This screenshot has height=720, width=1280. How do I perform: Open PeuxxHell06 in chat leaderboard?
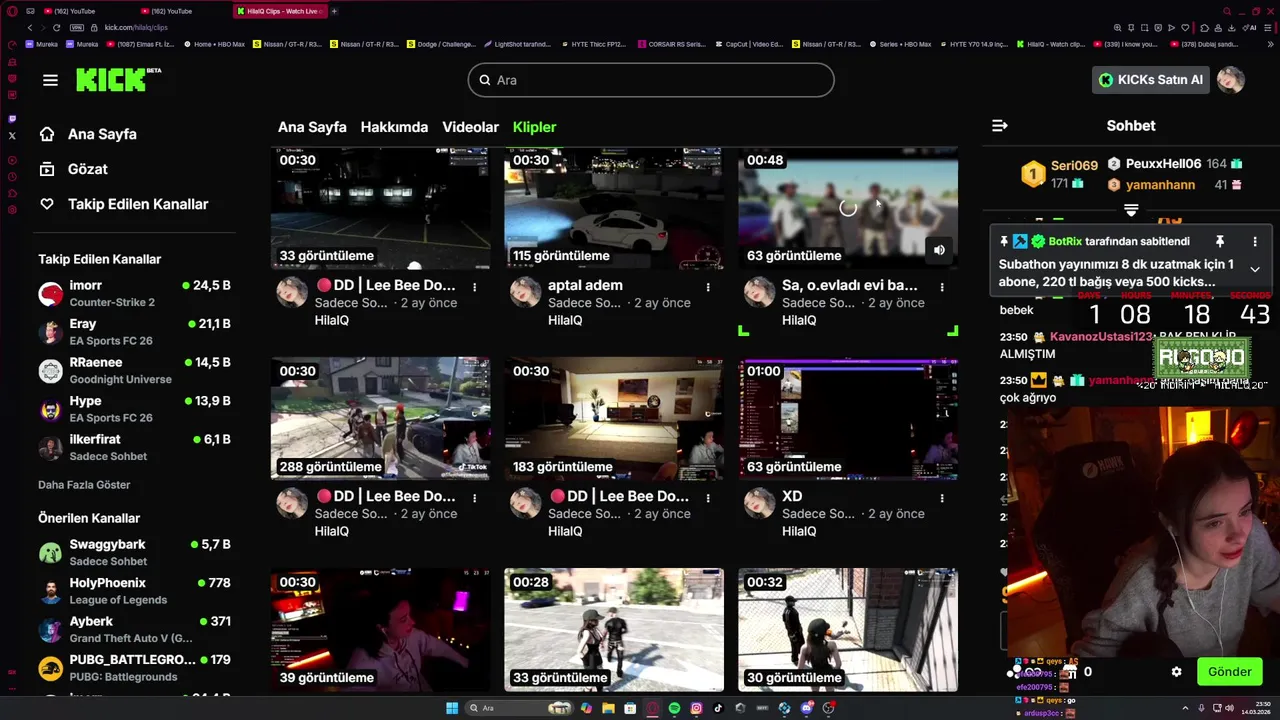tap(1163, 164)
